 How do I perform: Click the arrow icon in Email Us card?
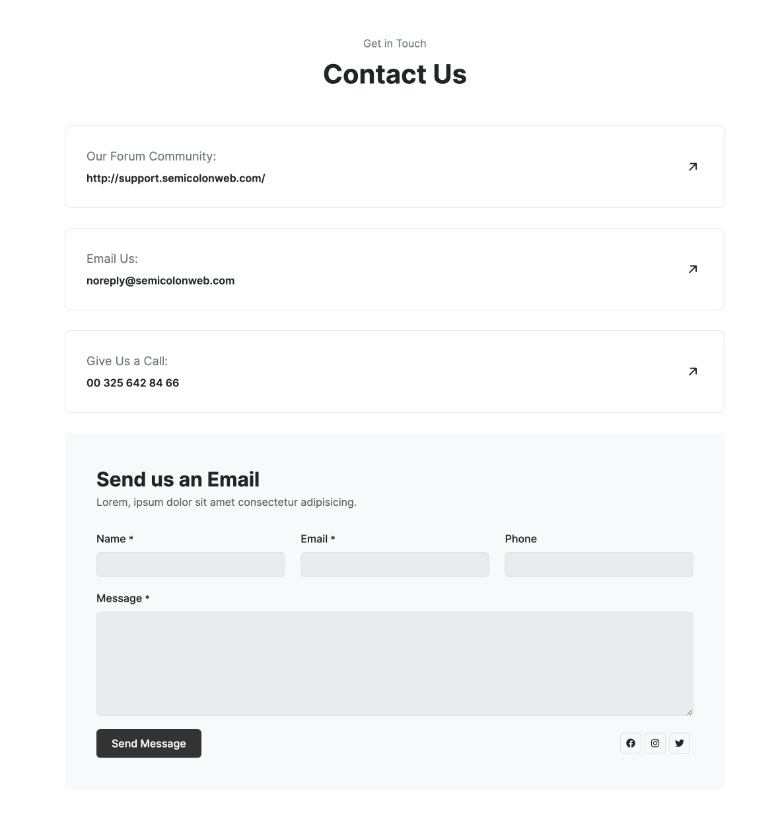pyautogui.click(x=693, y=269)
